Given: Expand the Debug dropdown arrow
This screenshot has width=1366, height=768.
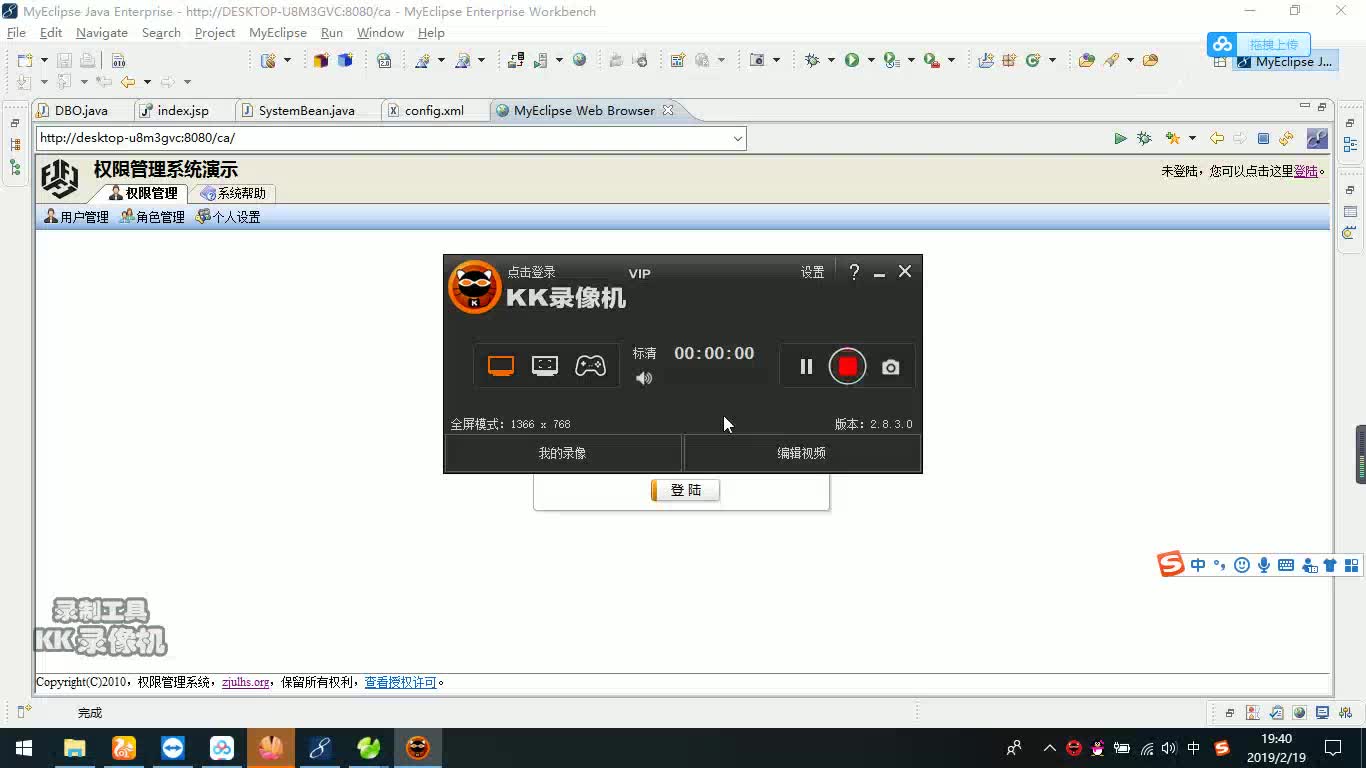Looking at the screenshot, I should pos(831,60).
